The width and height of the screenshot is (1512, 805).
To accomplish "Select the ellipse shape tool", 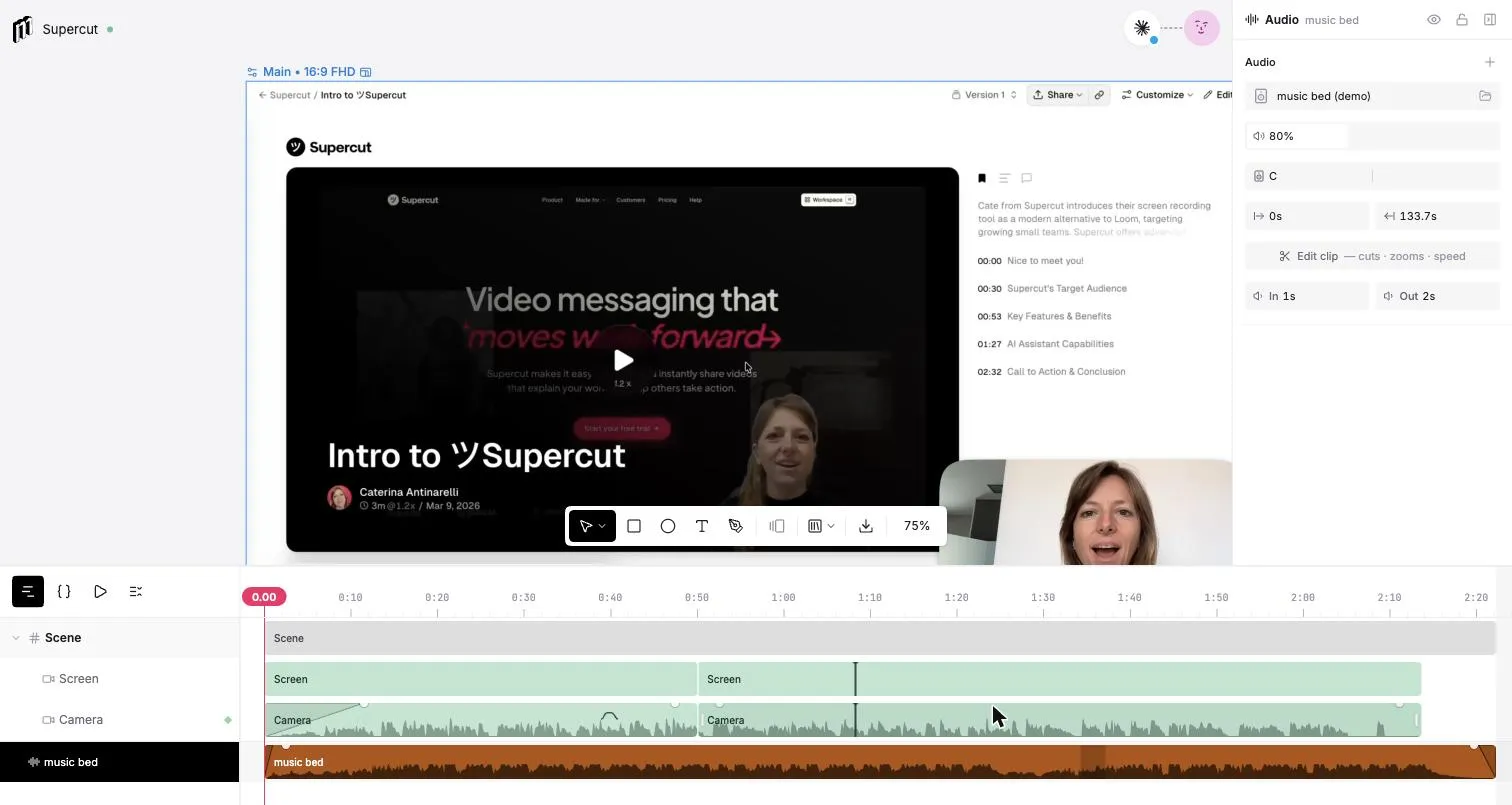I will [668, 526].
